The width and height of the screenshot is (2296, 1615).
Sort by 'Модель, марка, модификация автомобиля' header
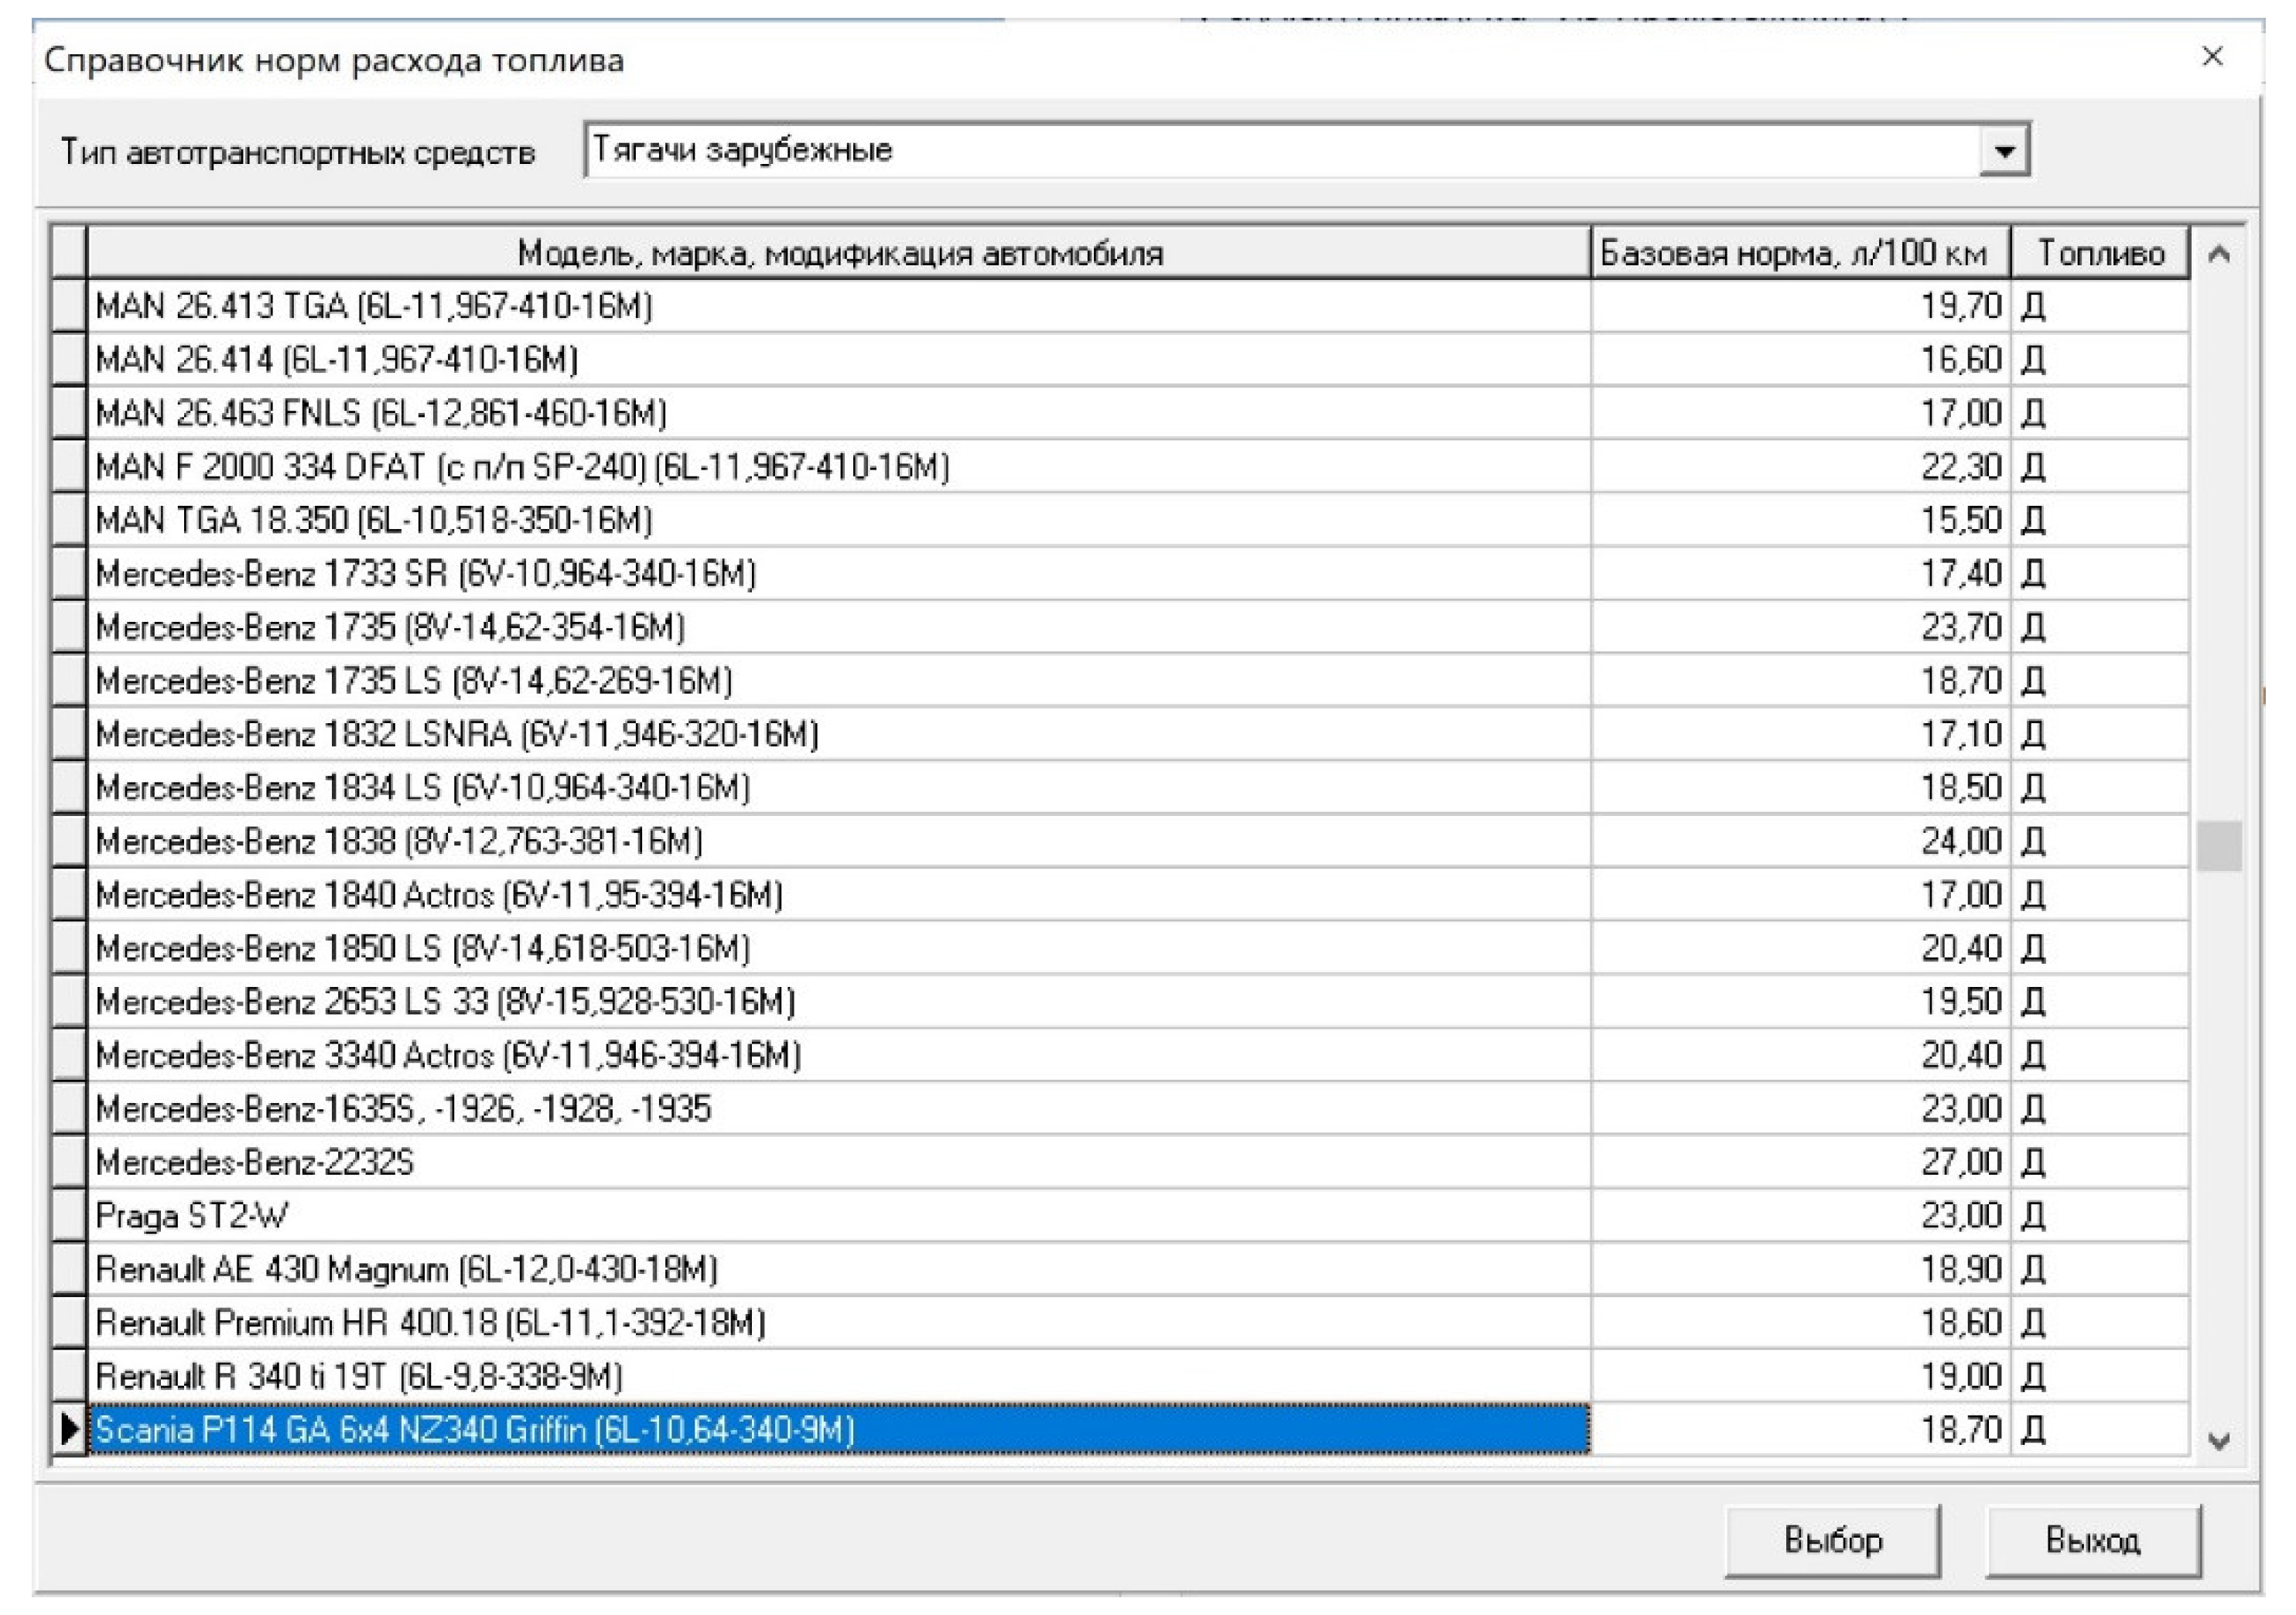[x=839, y=254]
